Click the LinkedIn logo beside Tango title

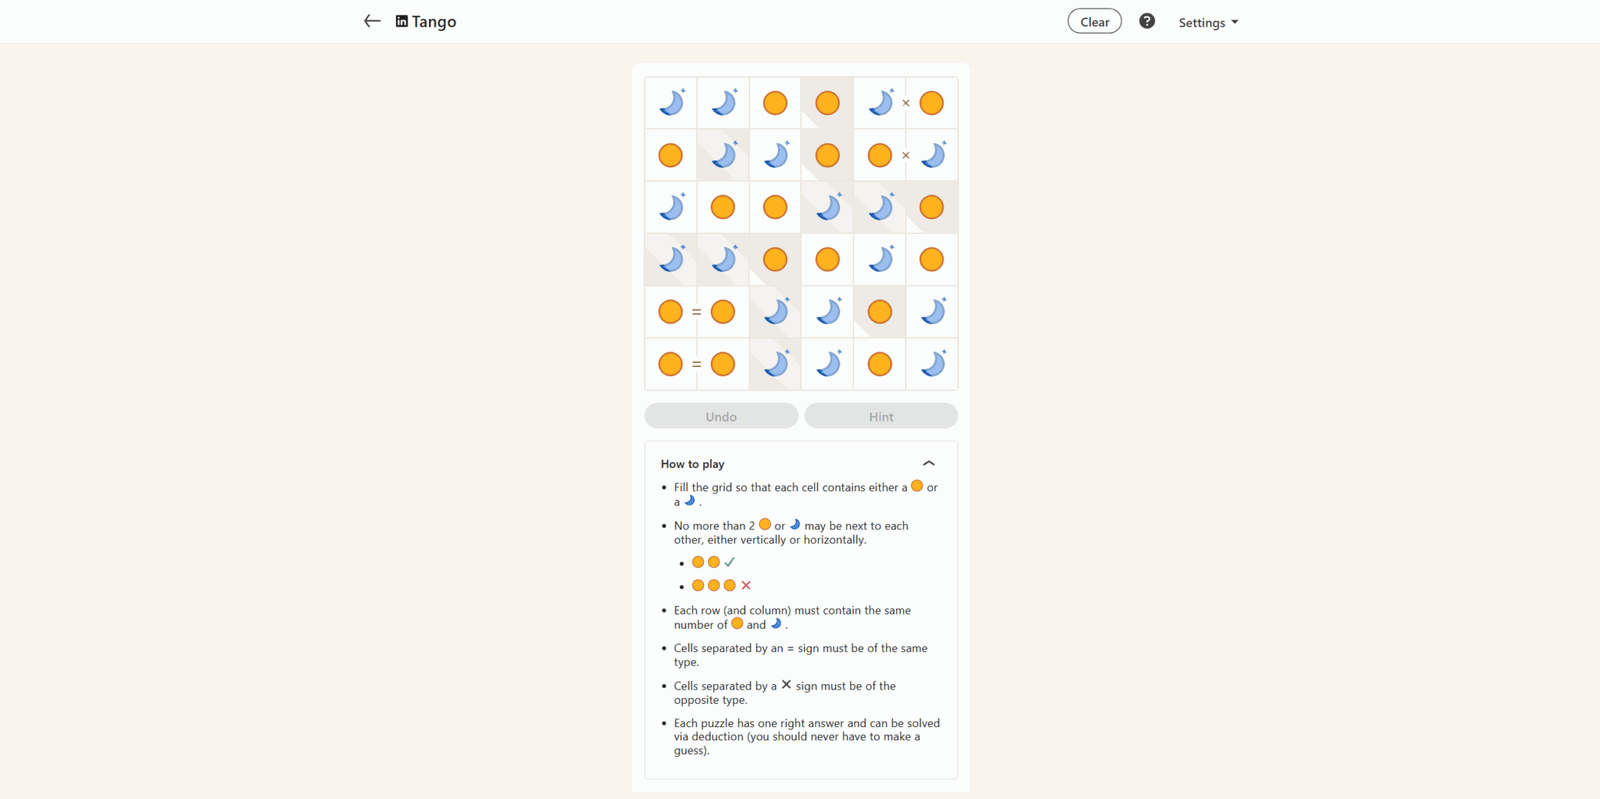tap(402, 21)
